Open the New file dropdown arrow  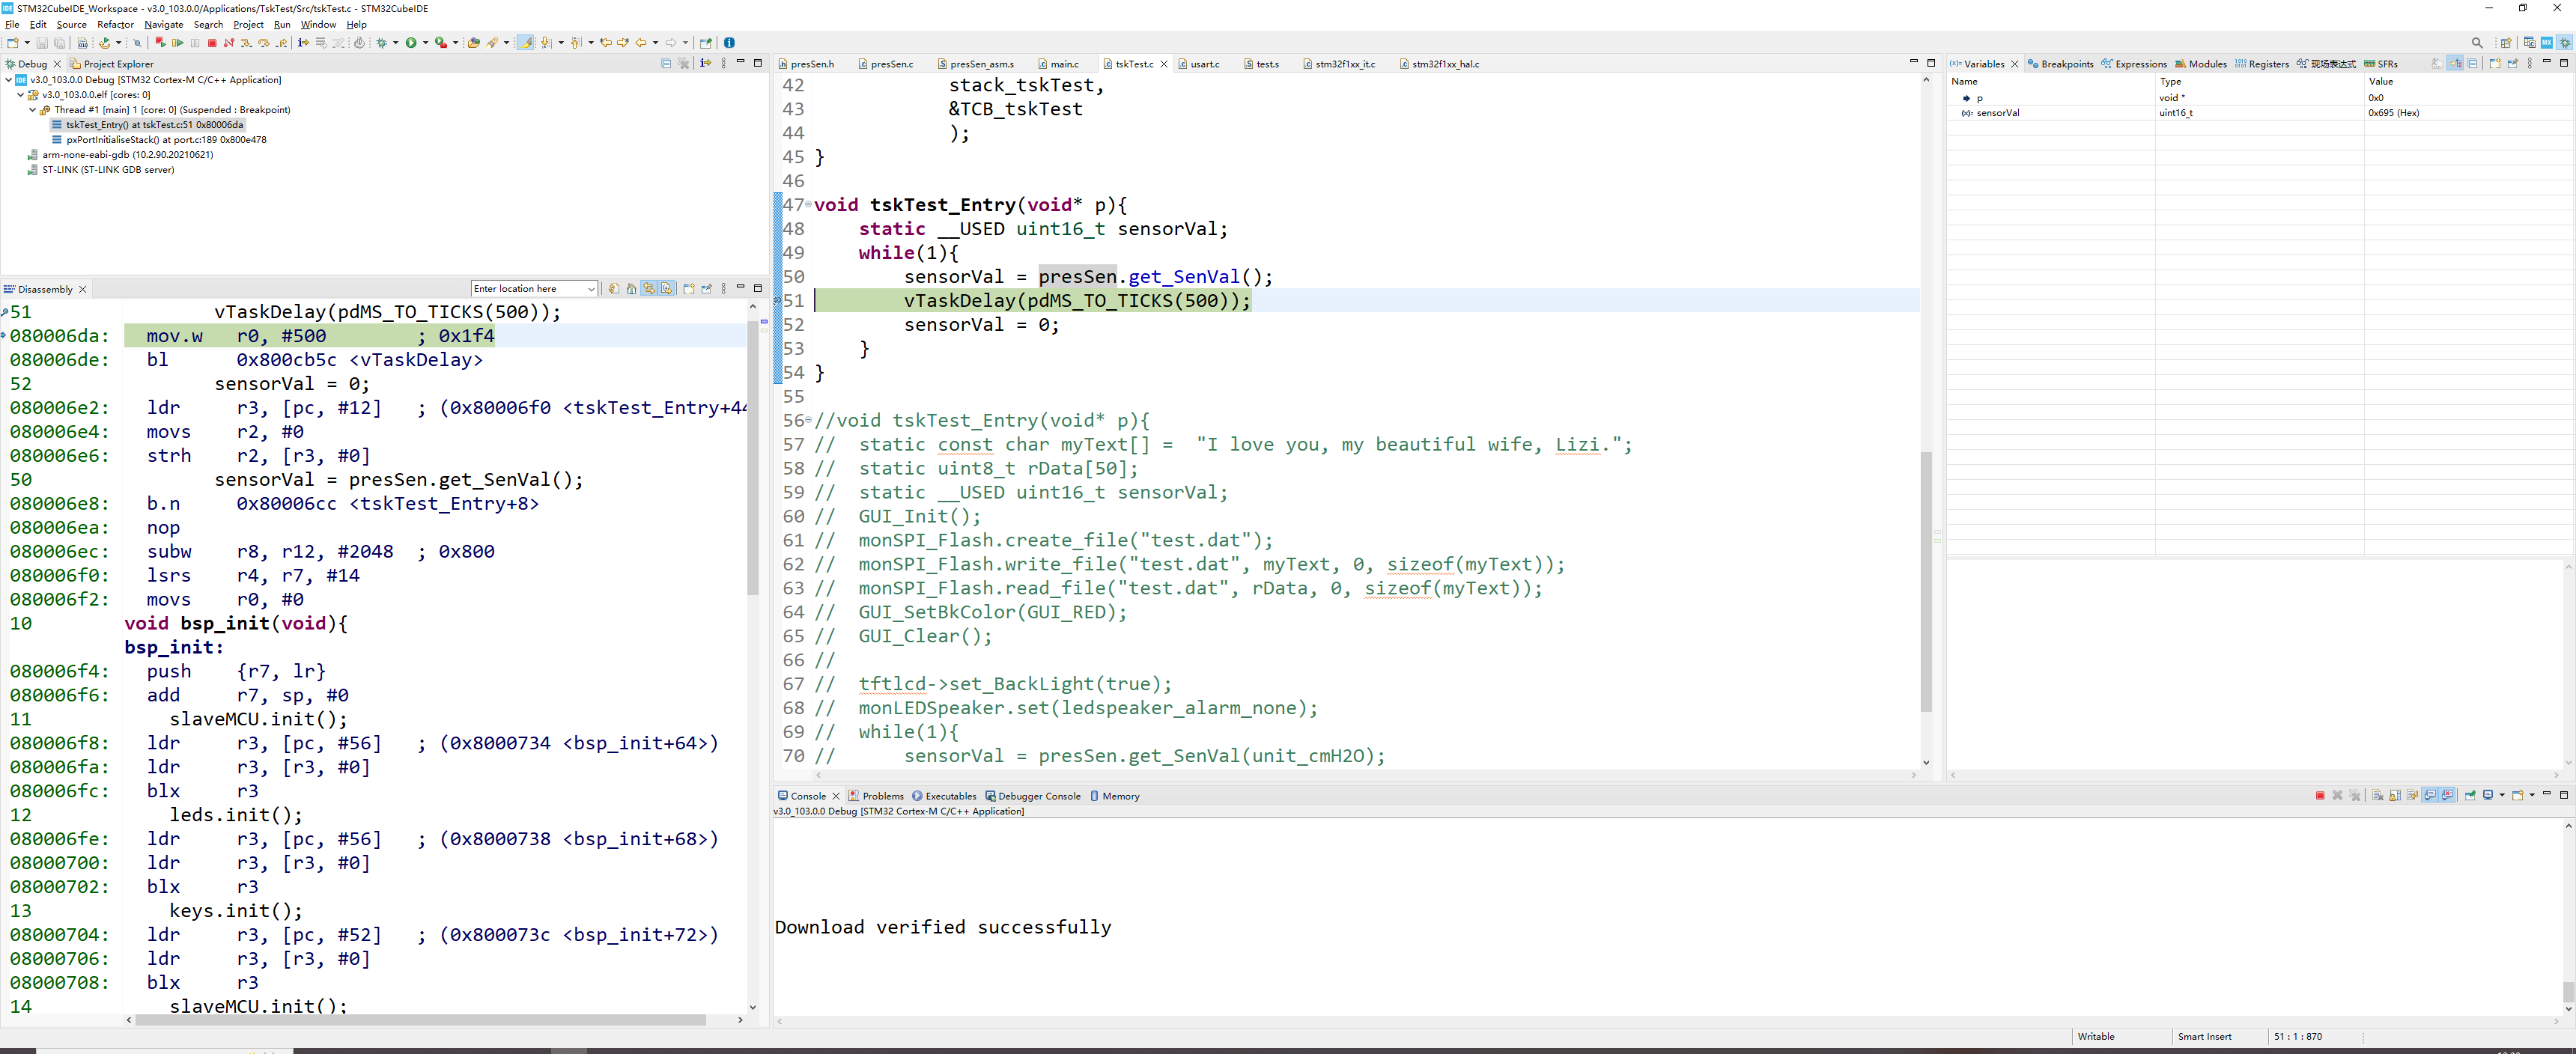tap(27, 43)
